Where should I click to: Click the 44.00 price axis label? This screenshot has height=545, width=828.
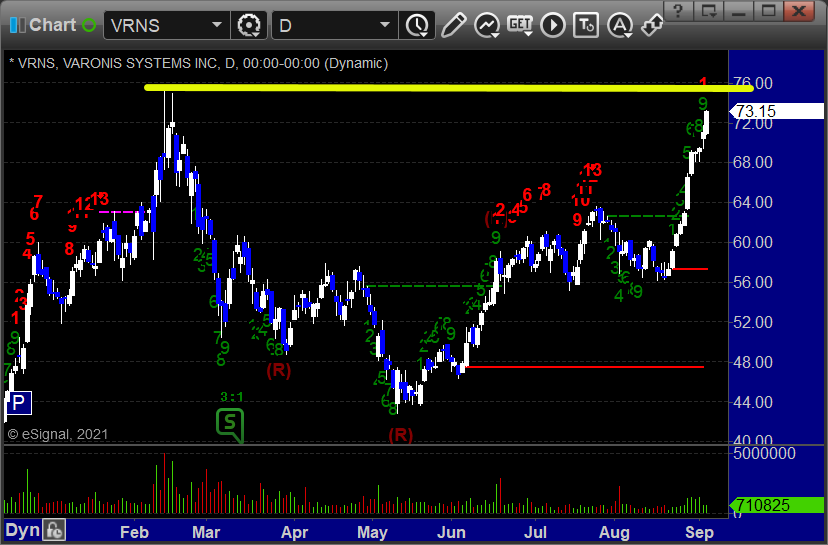pyautogui.click(x=753, y=402)
